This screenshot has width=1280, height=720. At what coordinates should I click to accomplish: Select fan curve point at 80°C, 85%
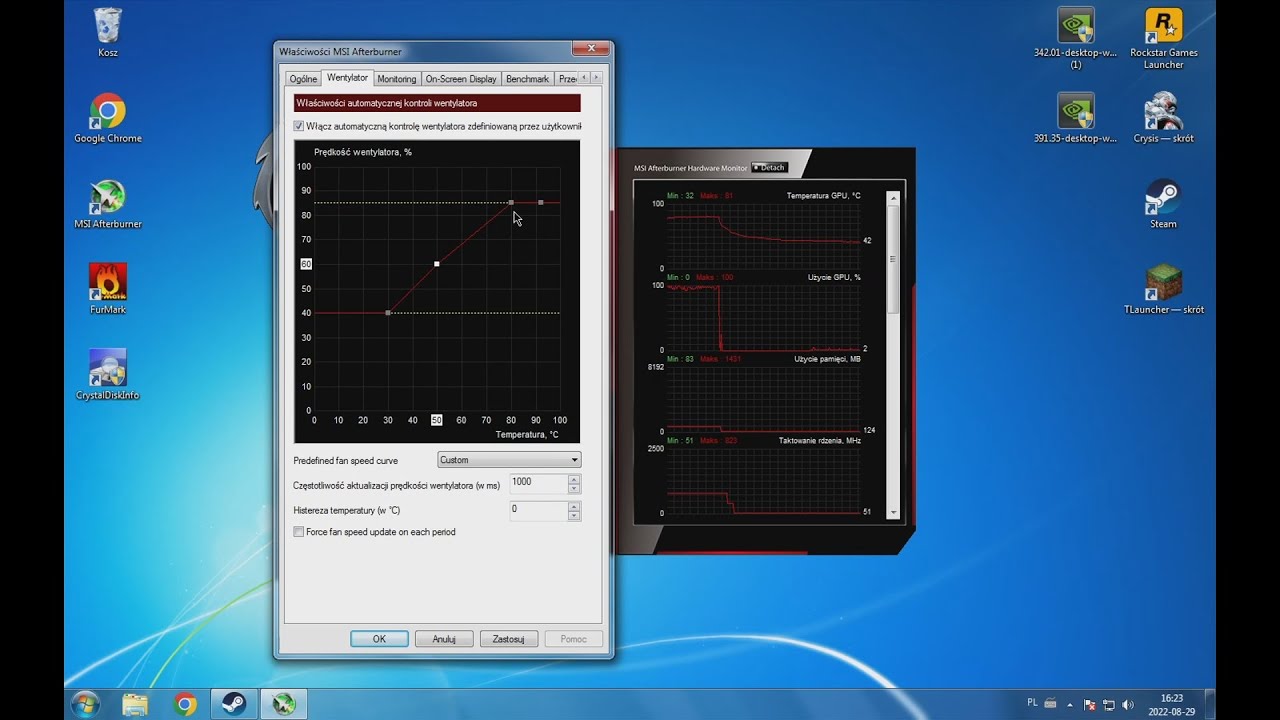pos(511,202)
